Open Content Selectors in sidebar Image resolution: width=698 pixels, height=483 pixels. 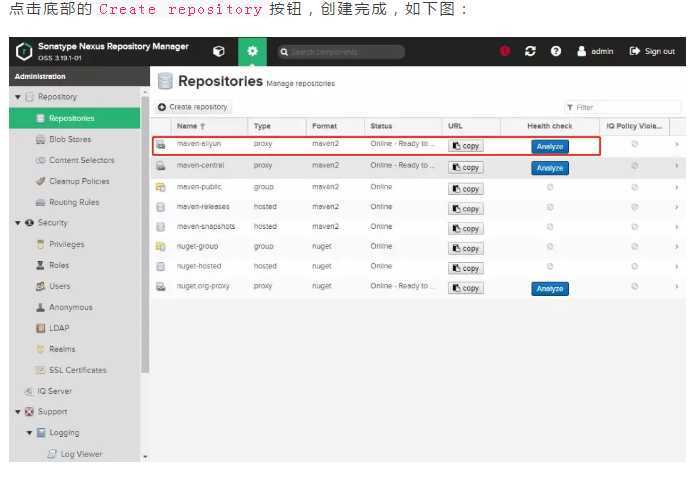[81, 160]
